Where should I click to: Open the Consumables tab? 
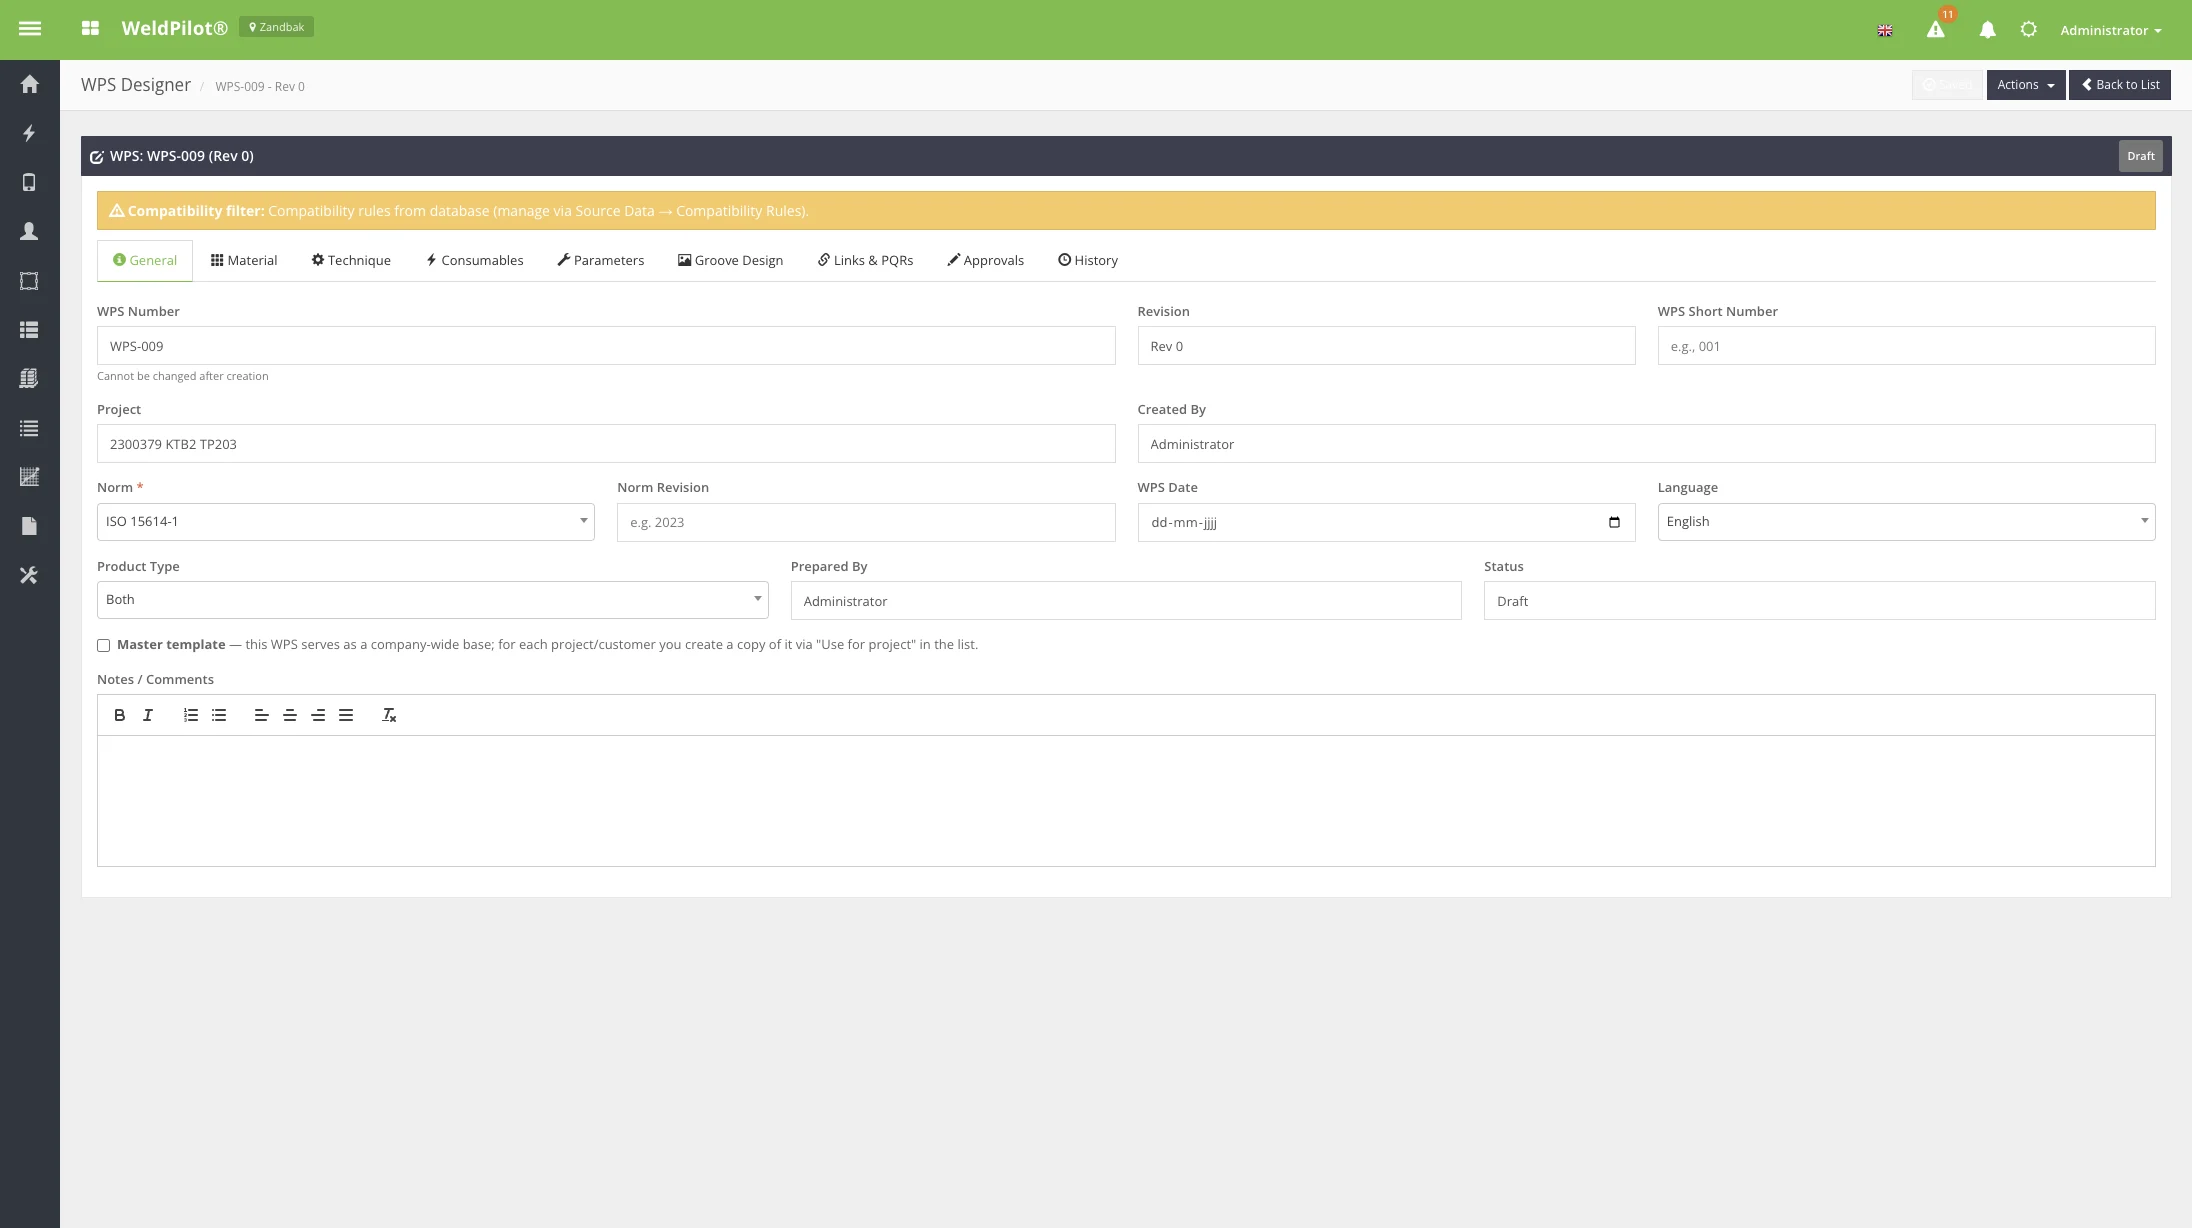tap(474, 261)
